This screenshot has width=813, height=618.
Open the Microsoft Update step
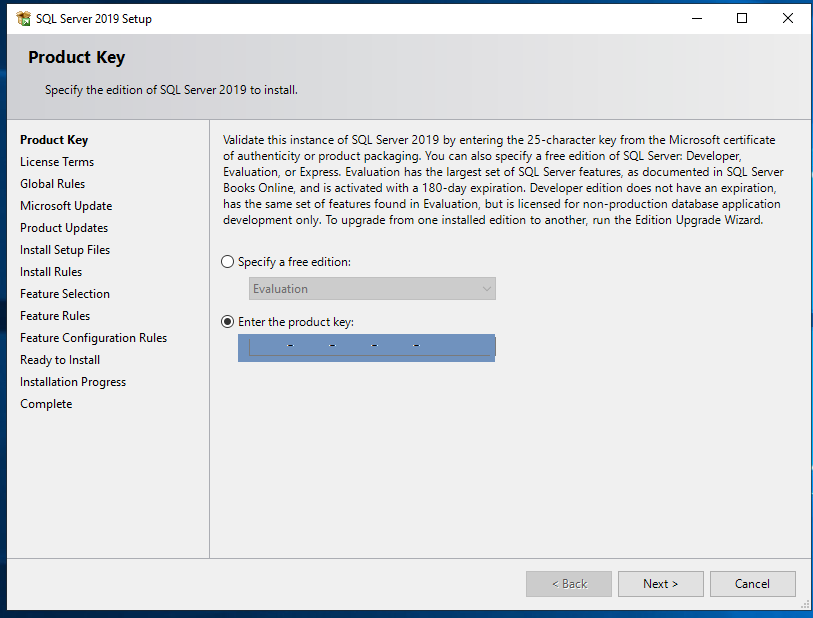(x=65, y=205)
